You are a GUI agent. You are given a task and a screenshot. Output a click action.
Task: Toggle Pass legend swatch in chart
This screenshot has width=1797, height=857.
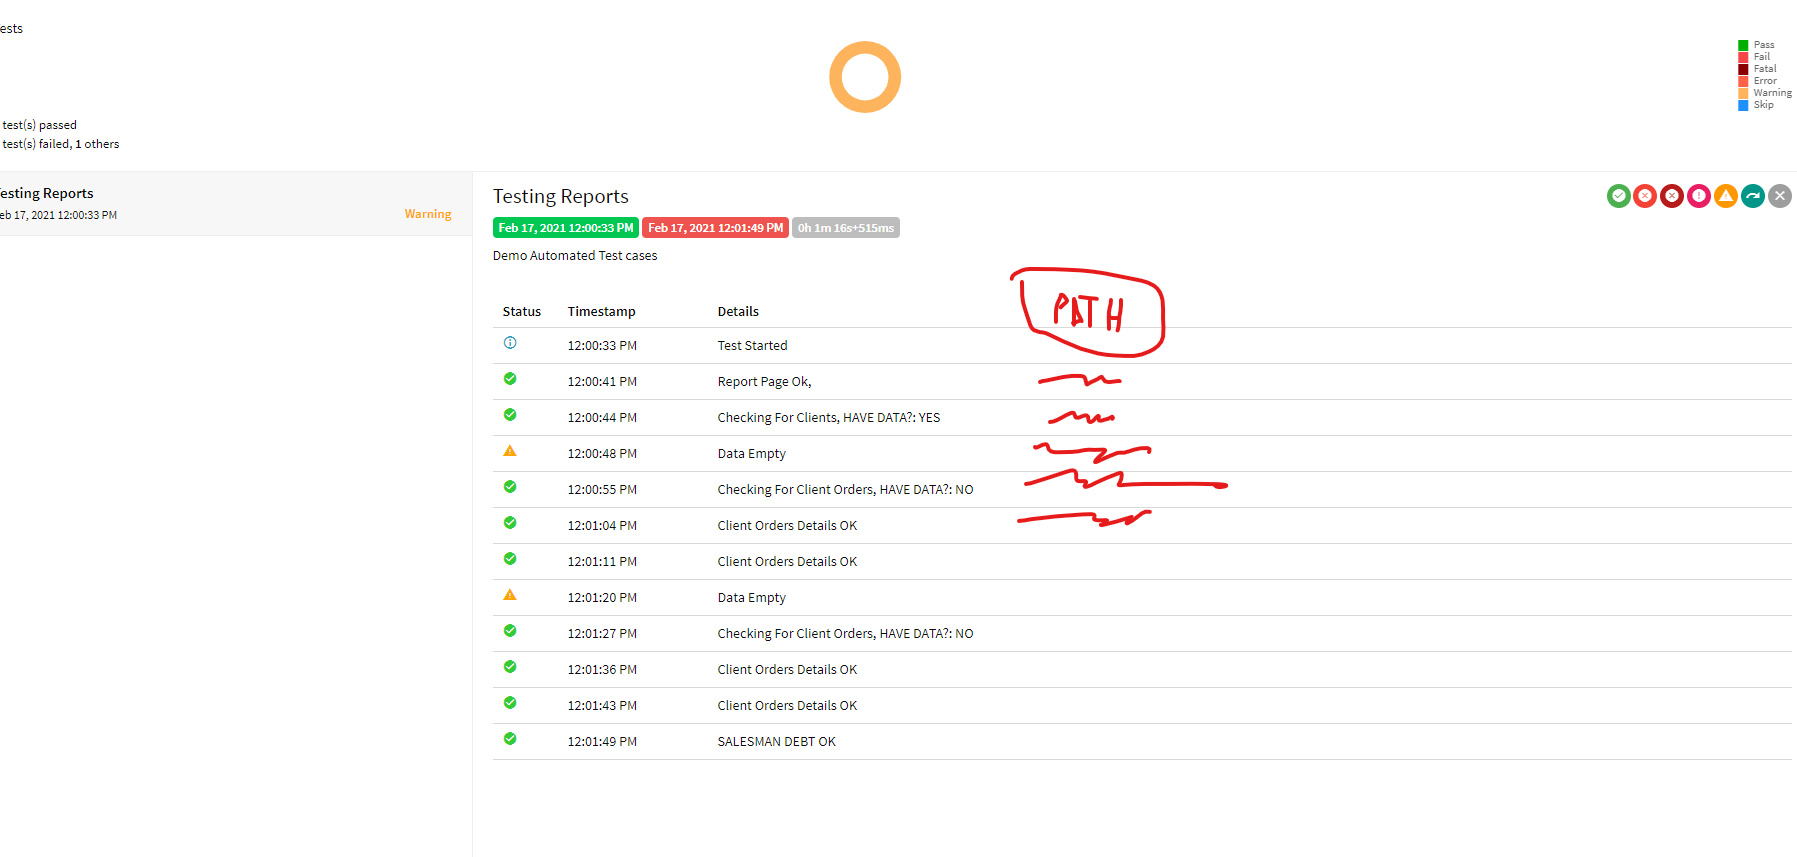(x=1743, y=45)
